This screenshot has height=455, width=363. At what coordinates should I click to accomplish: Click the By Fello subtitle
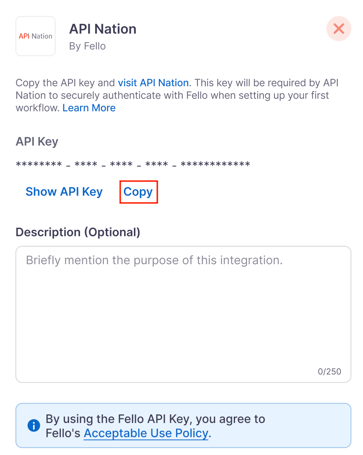[x=87, y=46]
